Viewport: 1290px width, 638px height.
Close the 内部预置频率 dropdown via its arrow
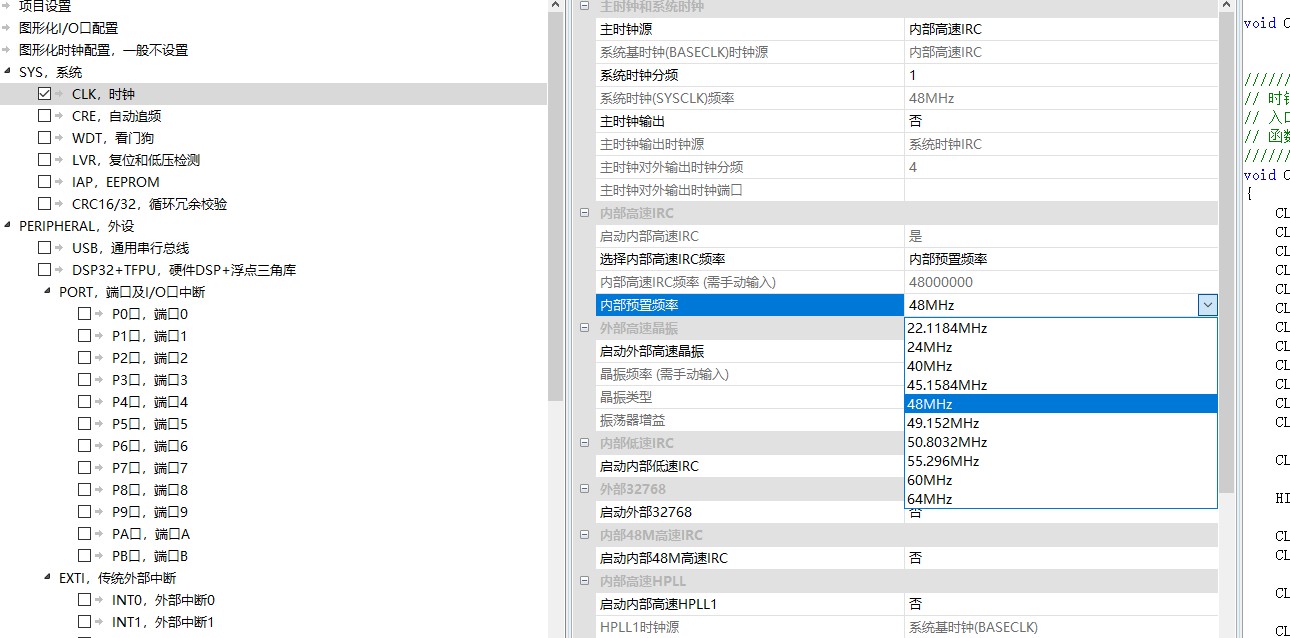click(x=1208, y=305)
